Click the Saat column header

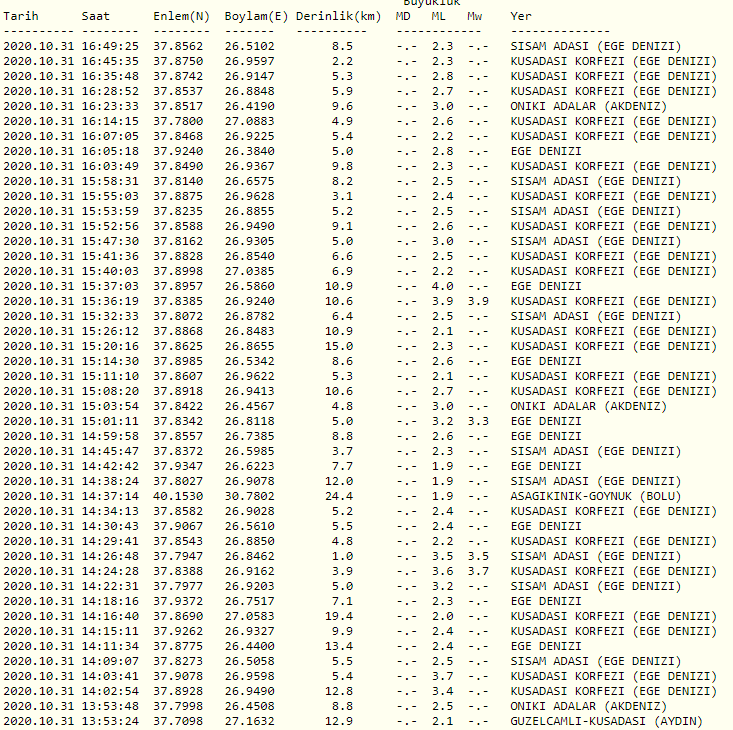tap(96, 17)
